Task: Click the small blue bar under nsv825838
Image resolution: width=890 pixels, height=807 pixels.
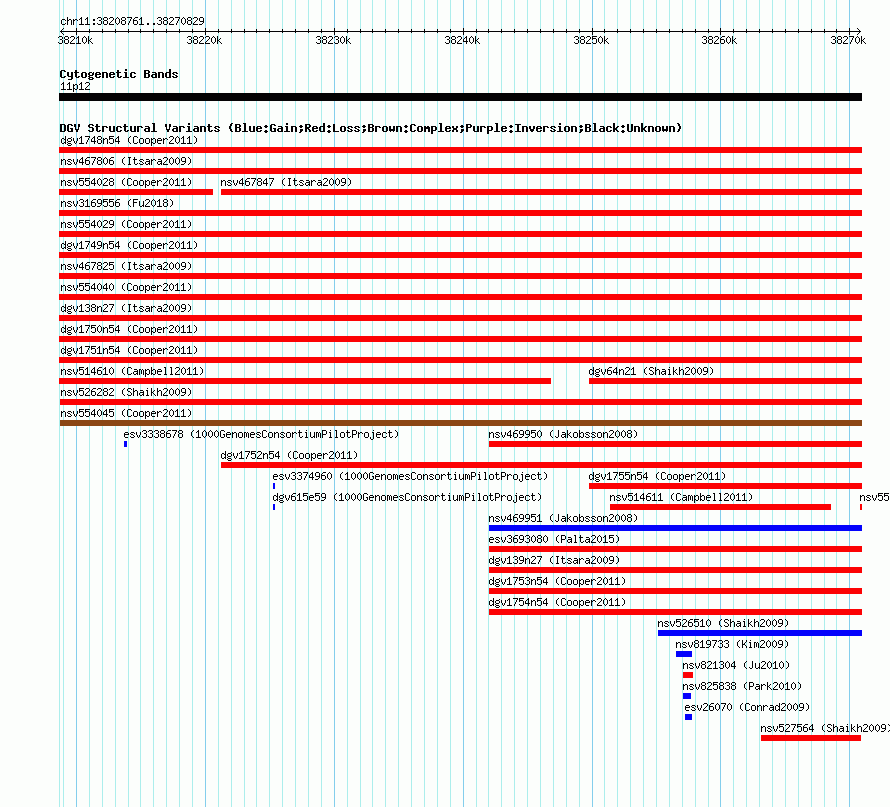Action: click(687, 696)
